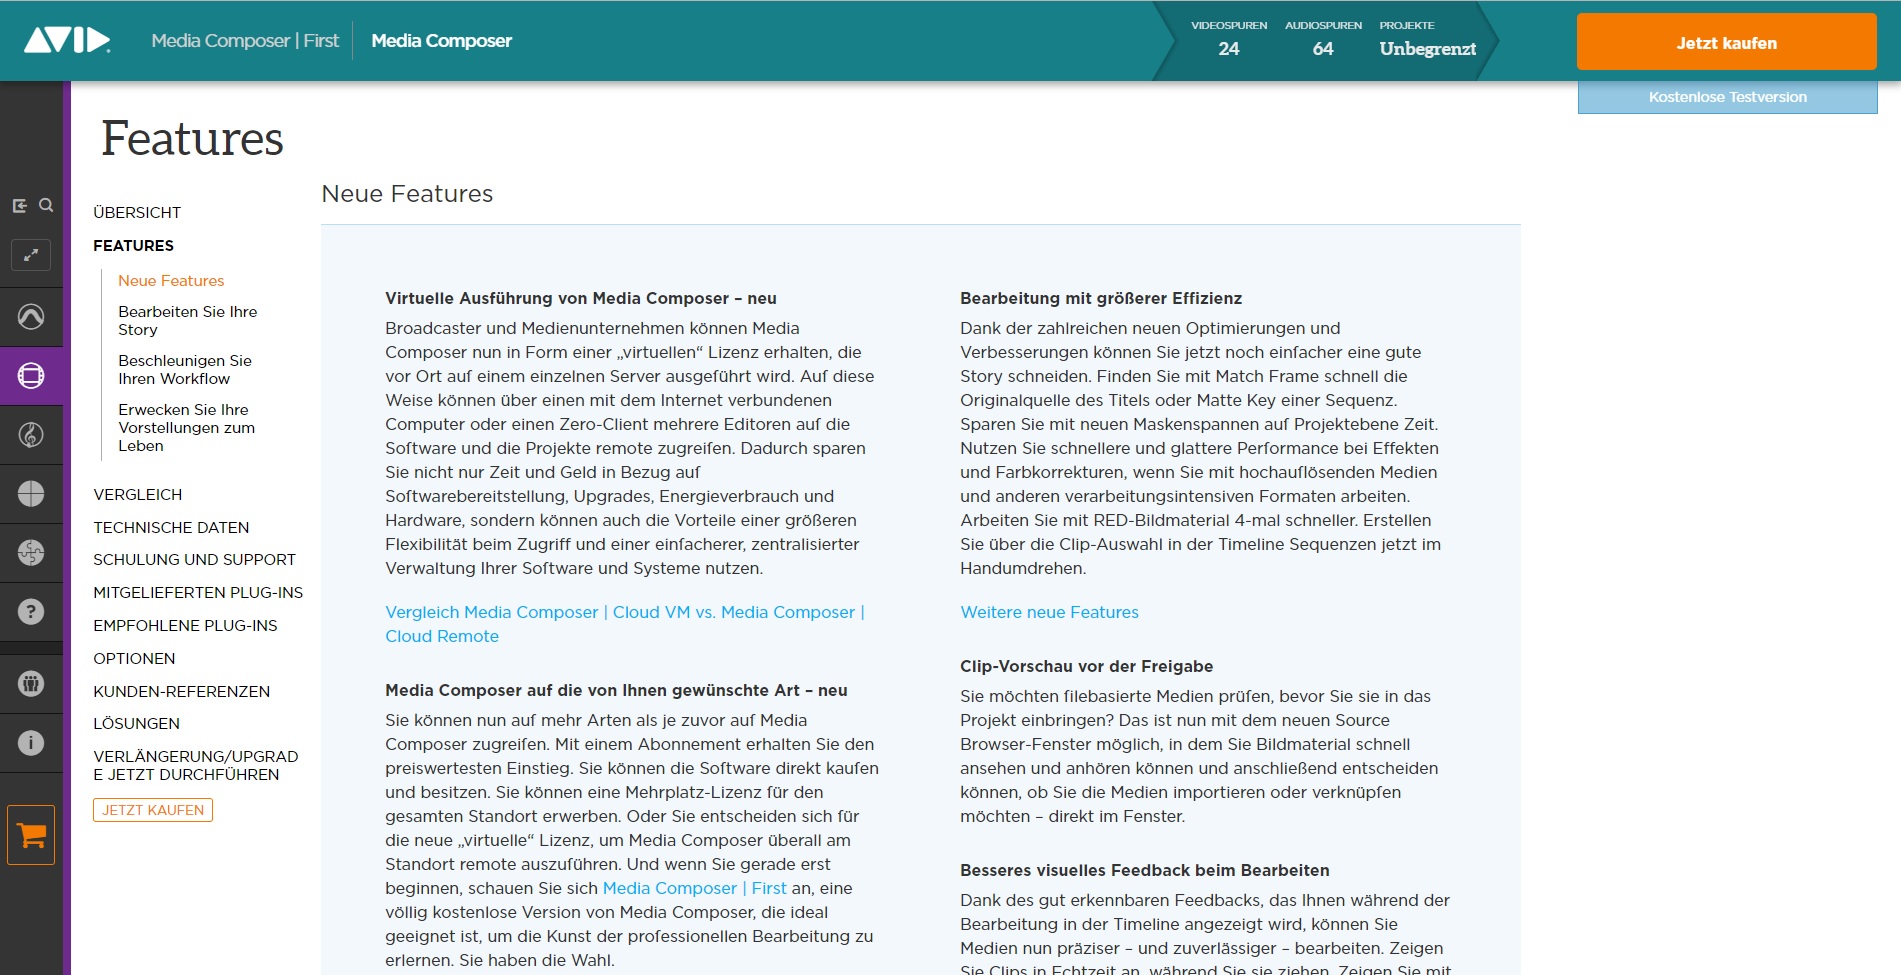Open ÜBERSICHT in side menu
The image size is (1901, 975).
coord(137,213)
